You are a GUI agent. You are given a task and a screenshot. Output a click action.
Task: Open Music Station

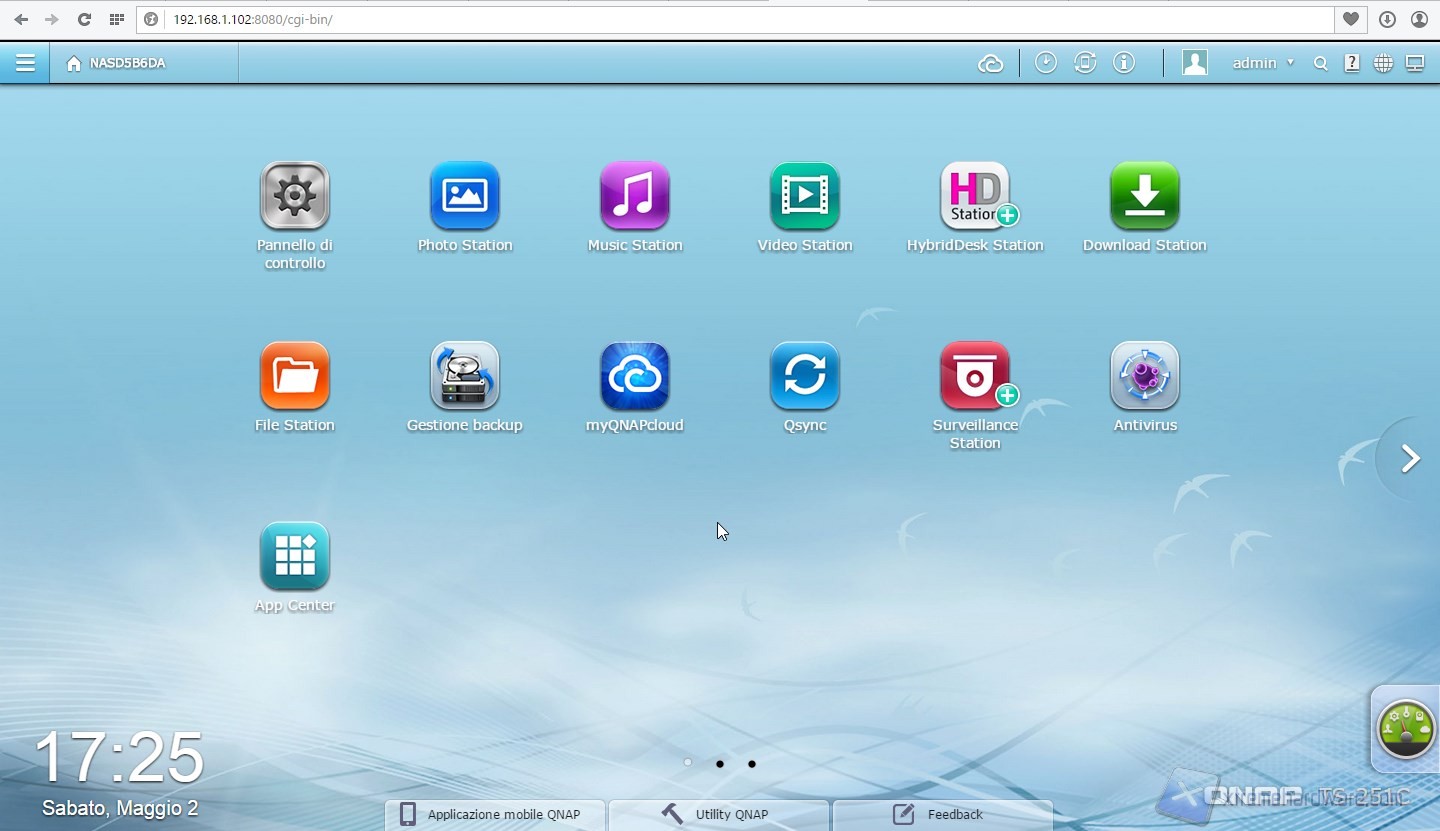(635, 197)
